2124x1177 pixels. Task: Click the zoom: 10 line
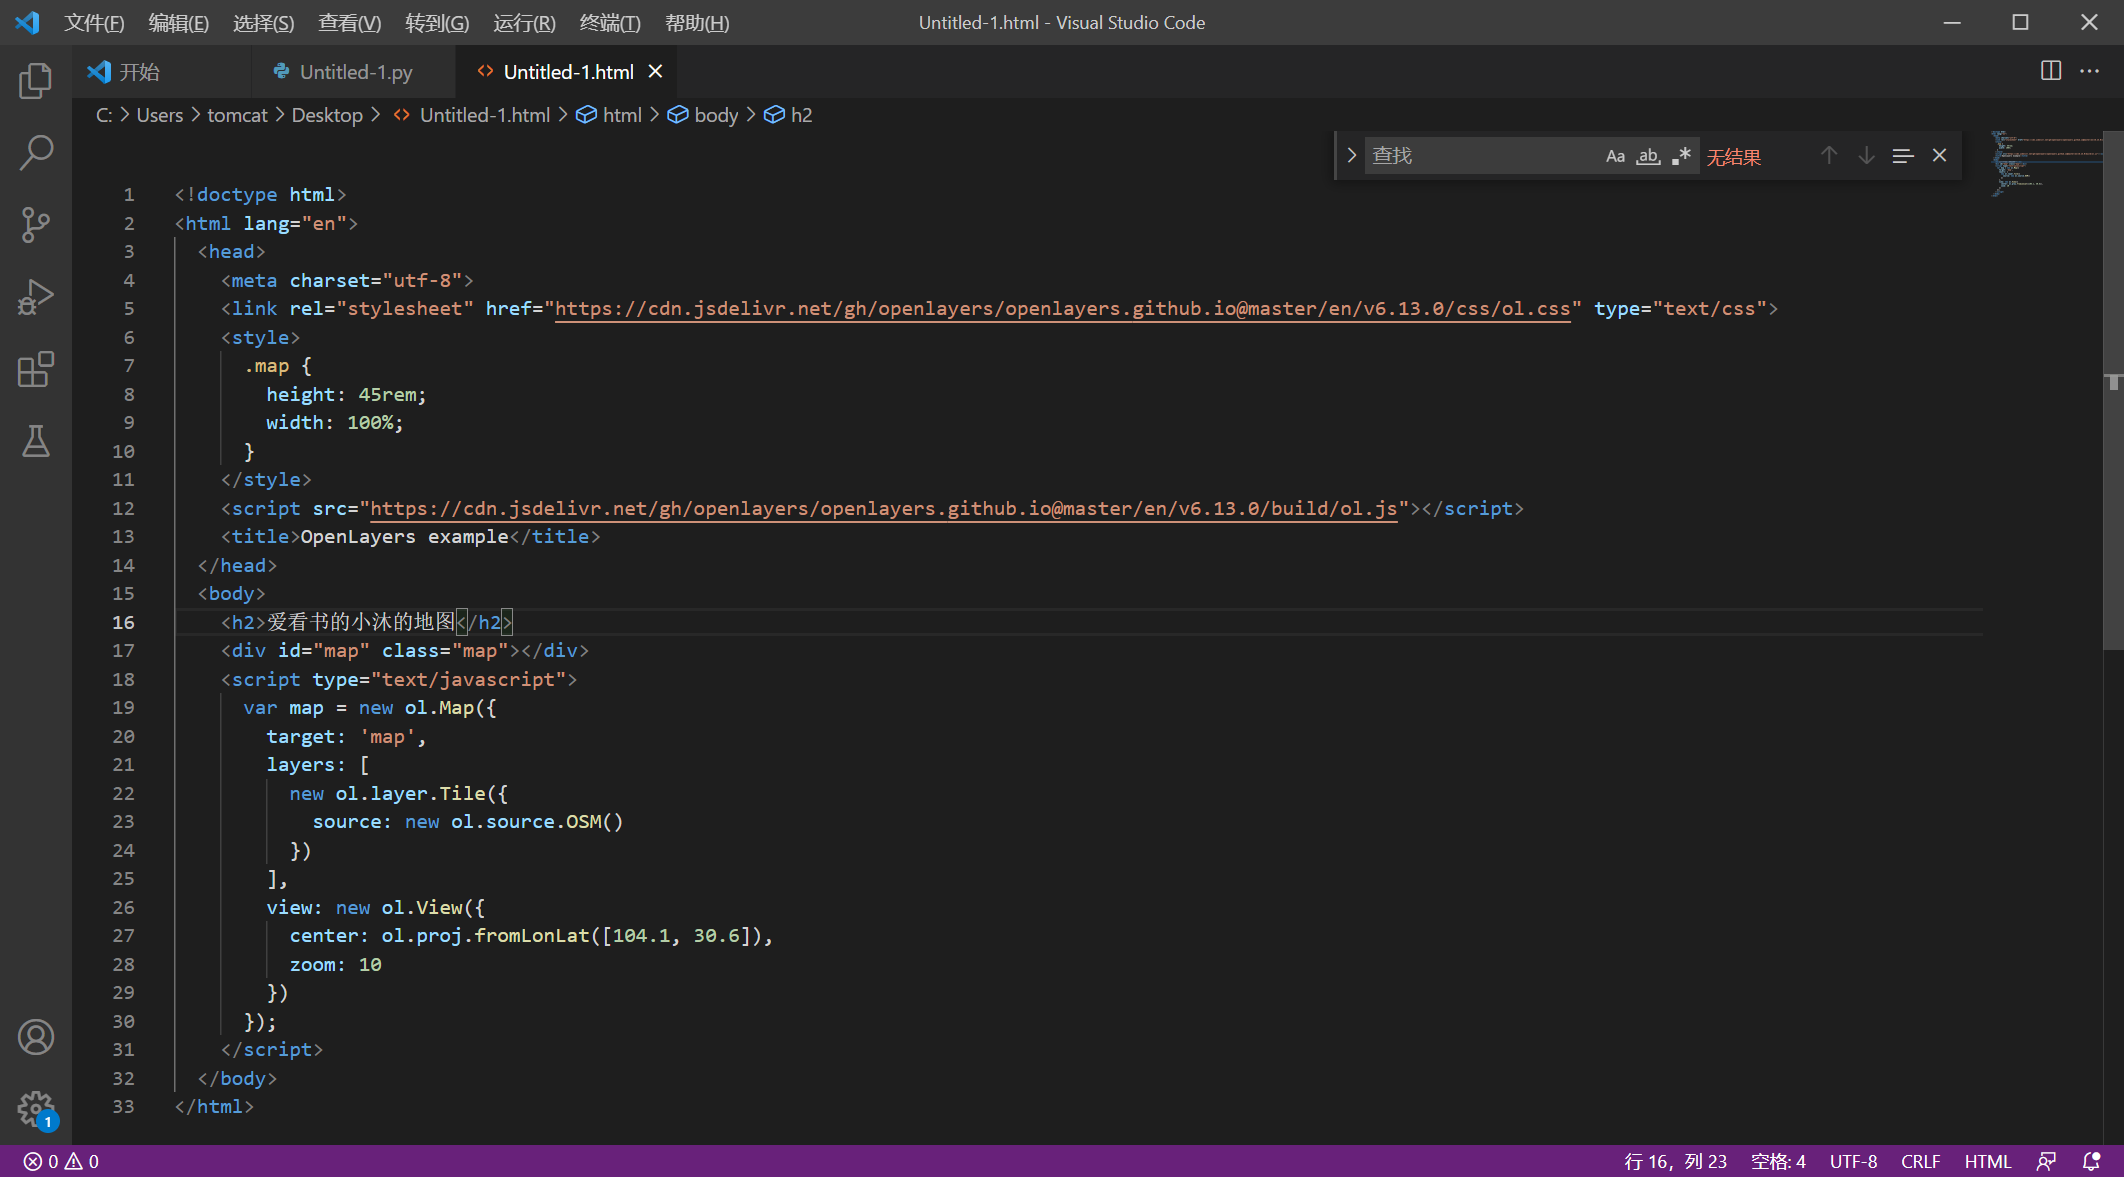335,964
